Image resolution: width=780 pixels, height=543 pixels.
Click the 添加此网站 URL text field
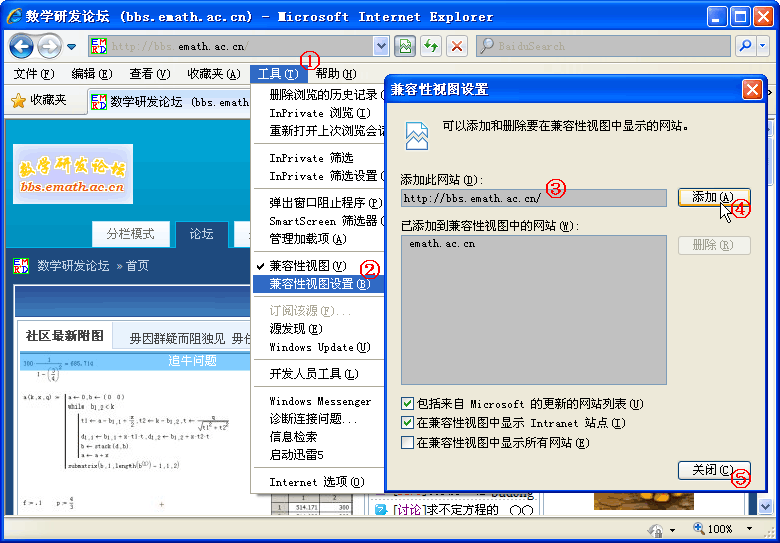click(533, 198)
